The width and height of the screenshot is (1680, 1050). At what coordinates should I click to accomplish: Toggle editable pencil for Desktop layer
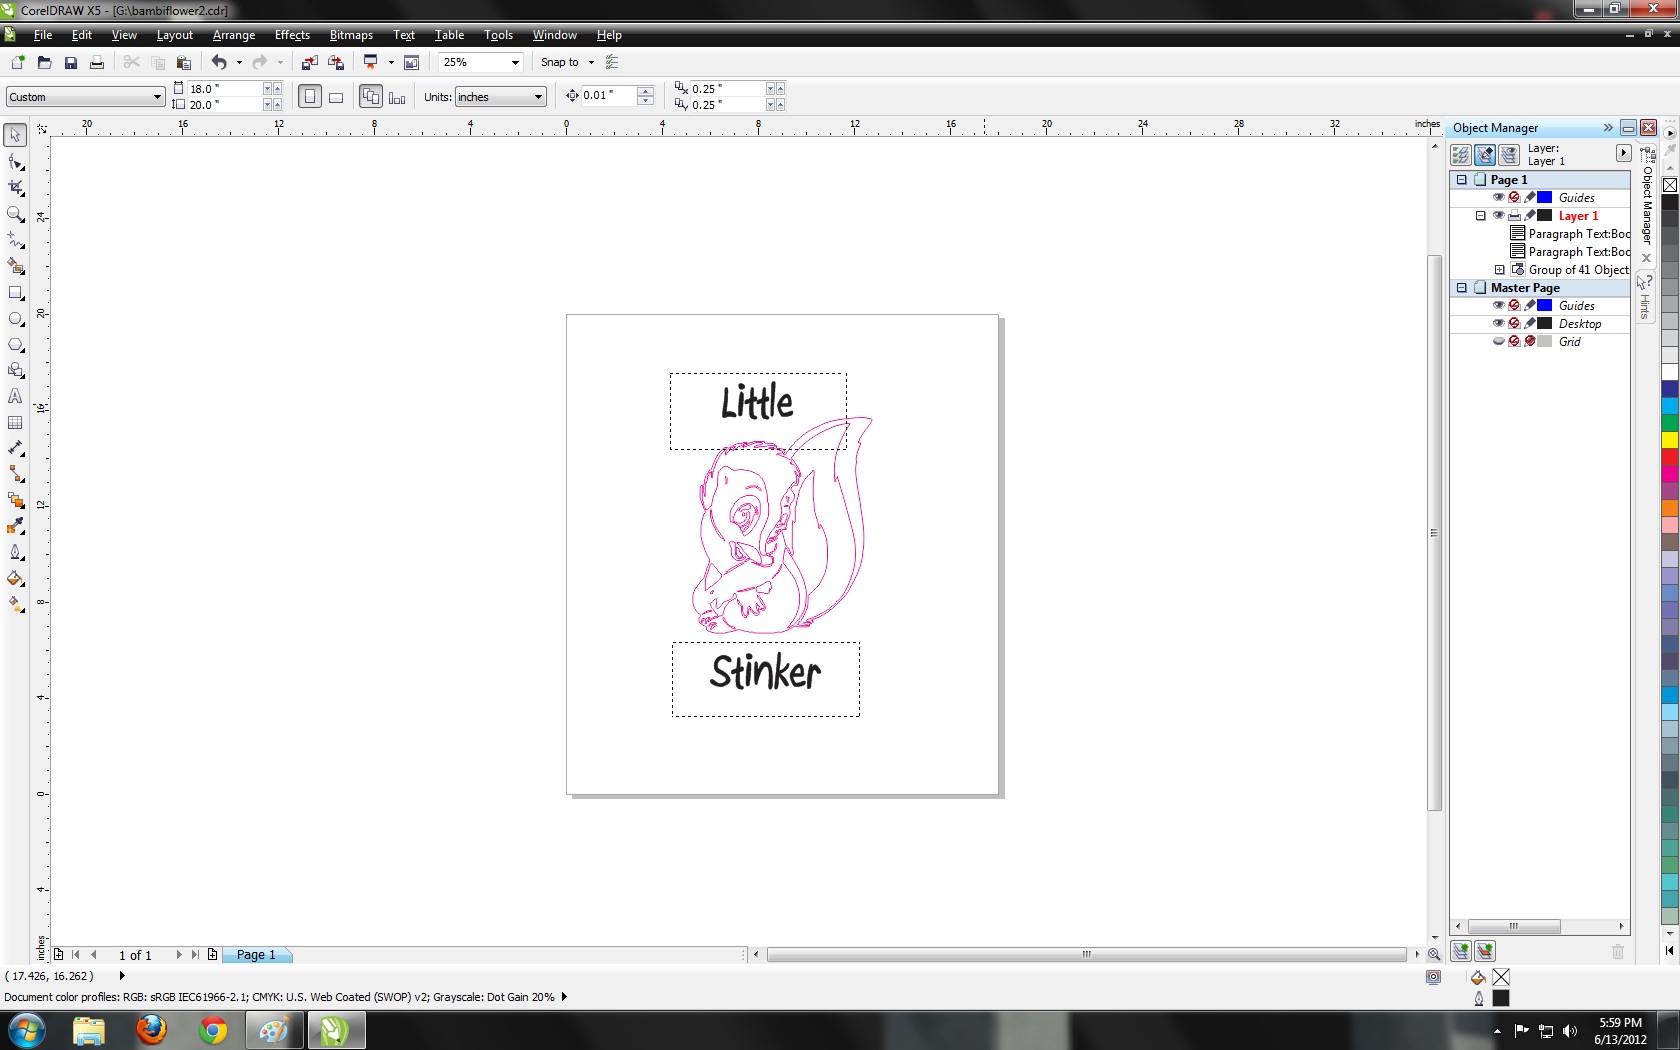point(1530,323)
